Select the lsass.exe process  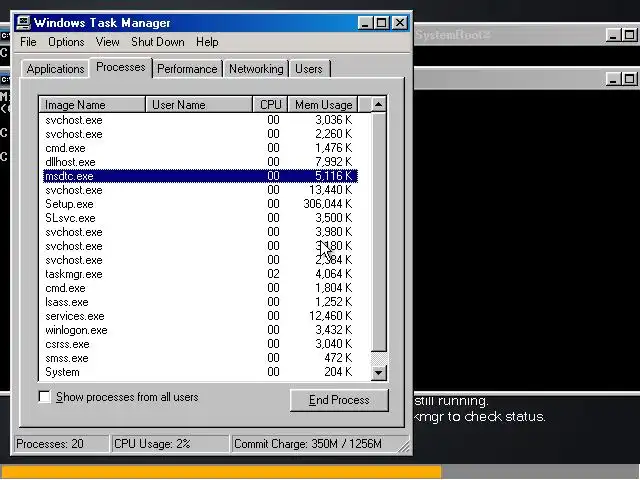200,302
